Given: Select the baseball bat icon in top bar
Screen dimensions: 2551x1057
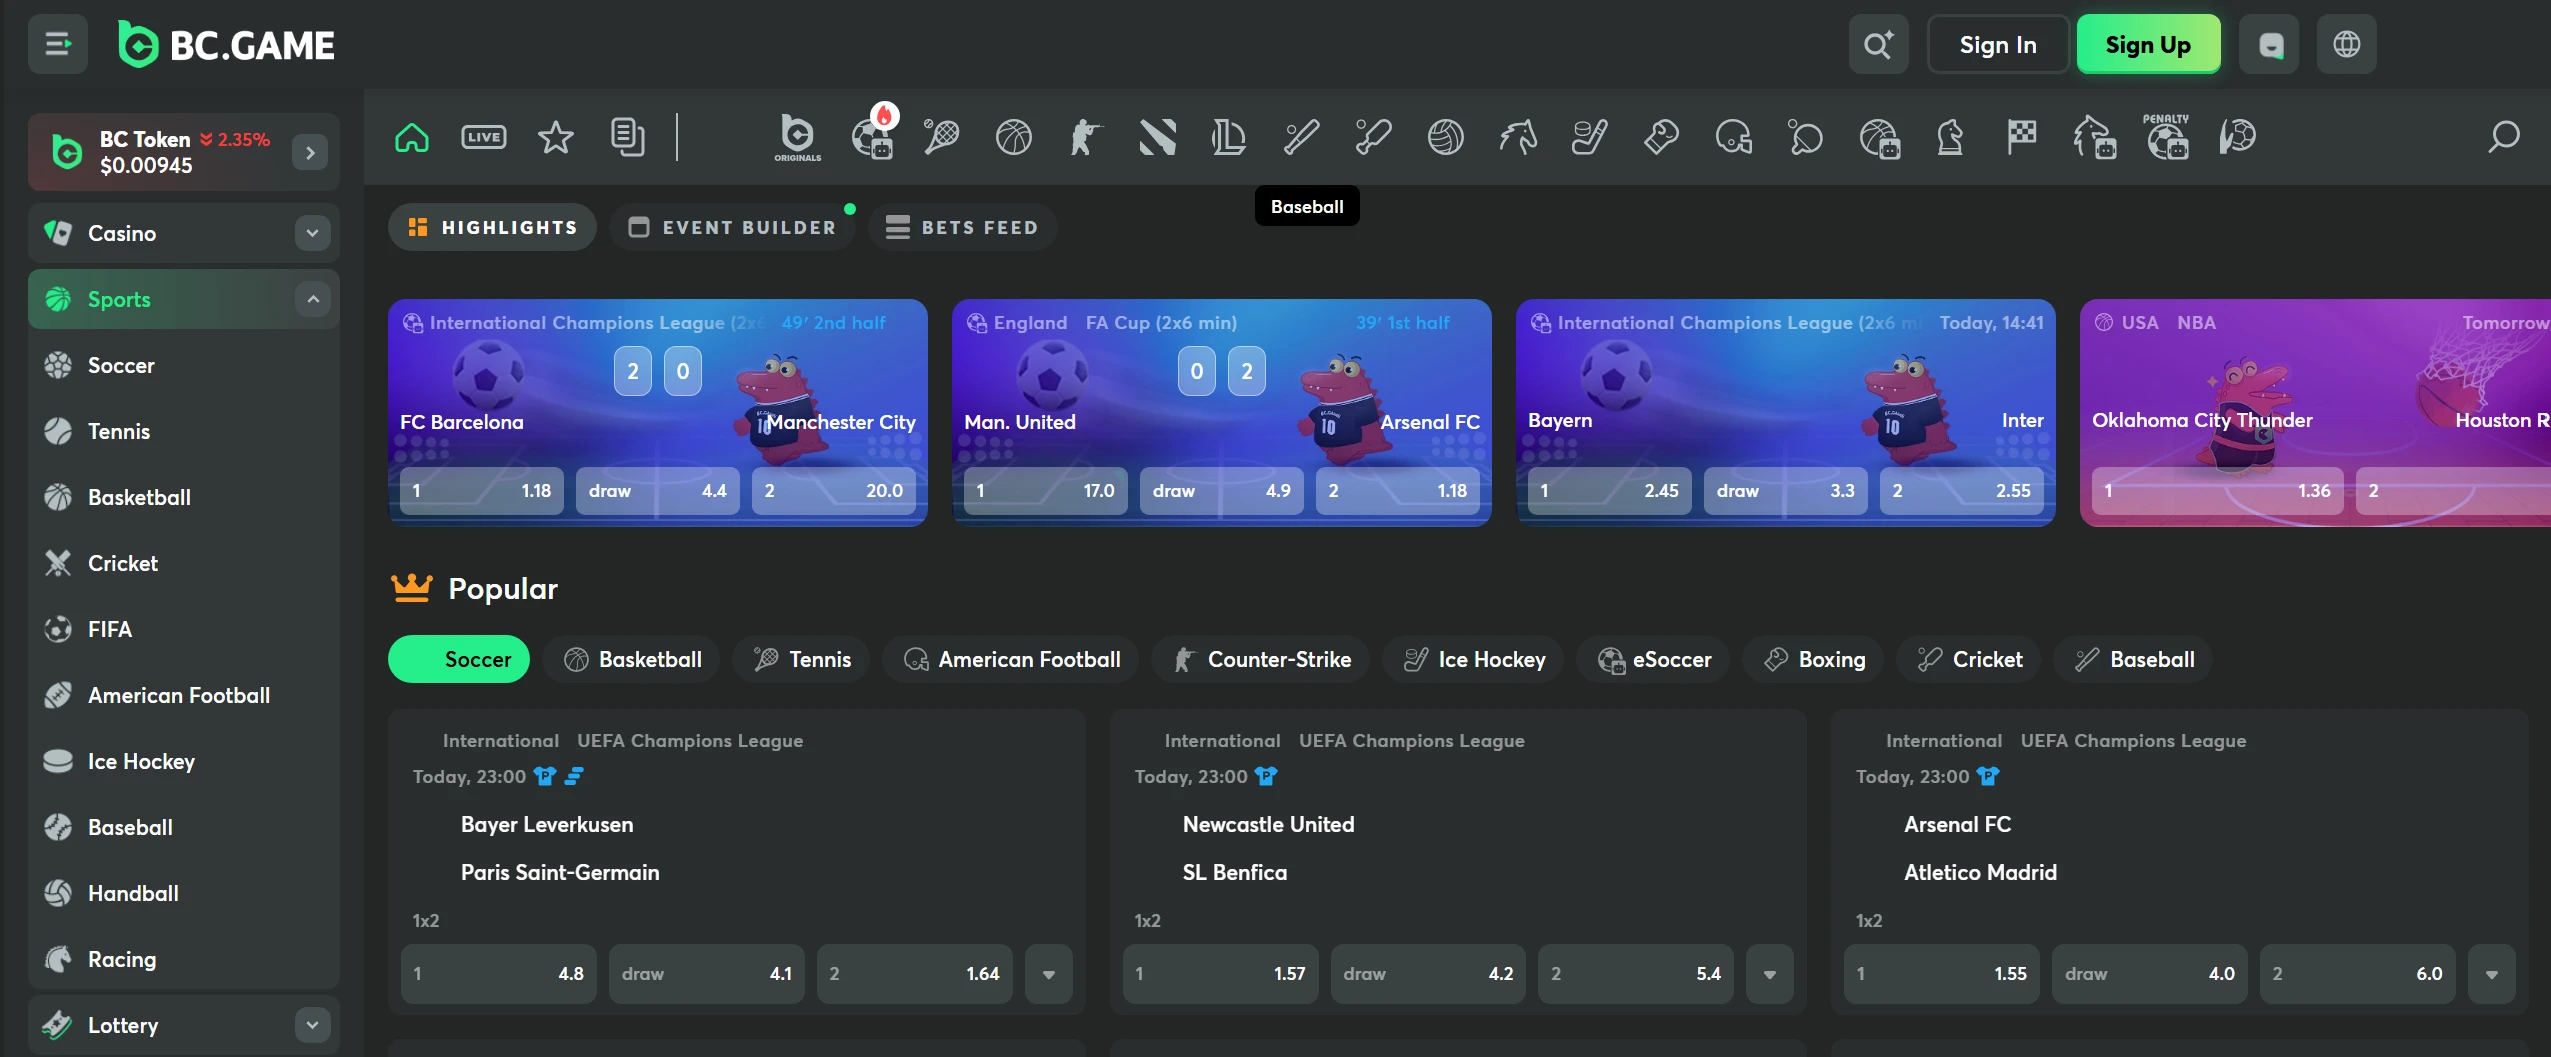Looking at the screenshot, I should tap(1301, 137).
